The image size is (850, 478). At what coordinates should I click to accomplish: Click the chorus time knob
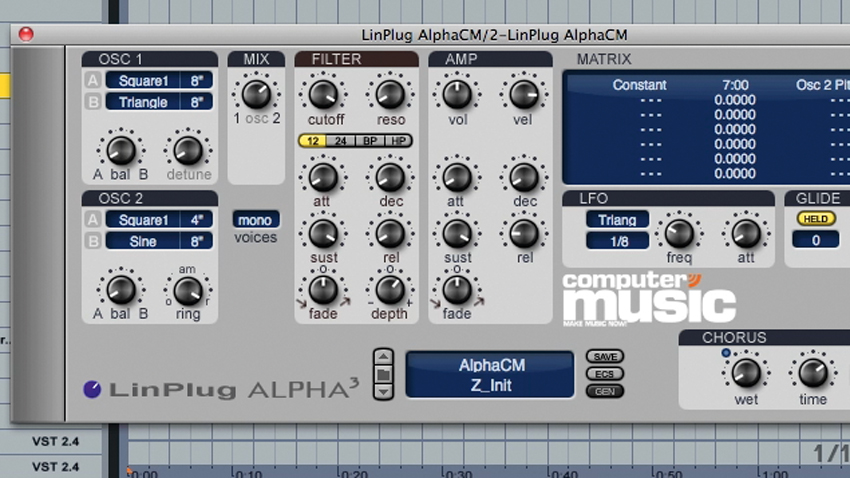click(x=813, y=373)
